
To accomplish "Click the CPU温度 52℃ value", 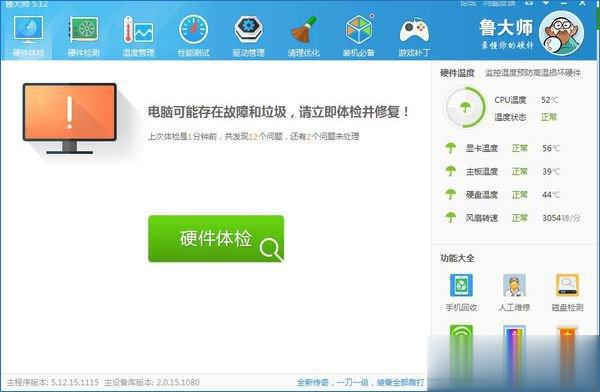I will (x=550, y=100).
